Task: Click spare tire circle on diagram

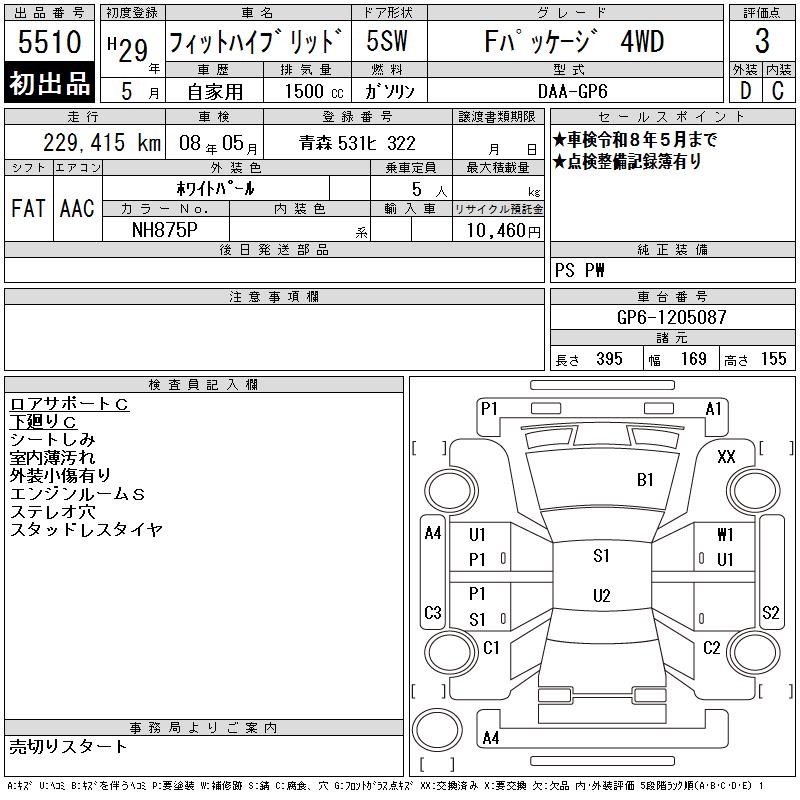Action: pyautogui.click(x=437, y=729)
